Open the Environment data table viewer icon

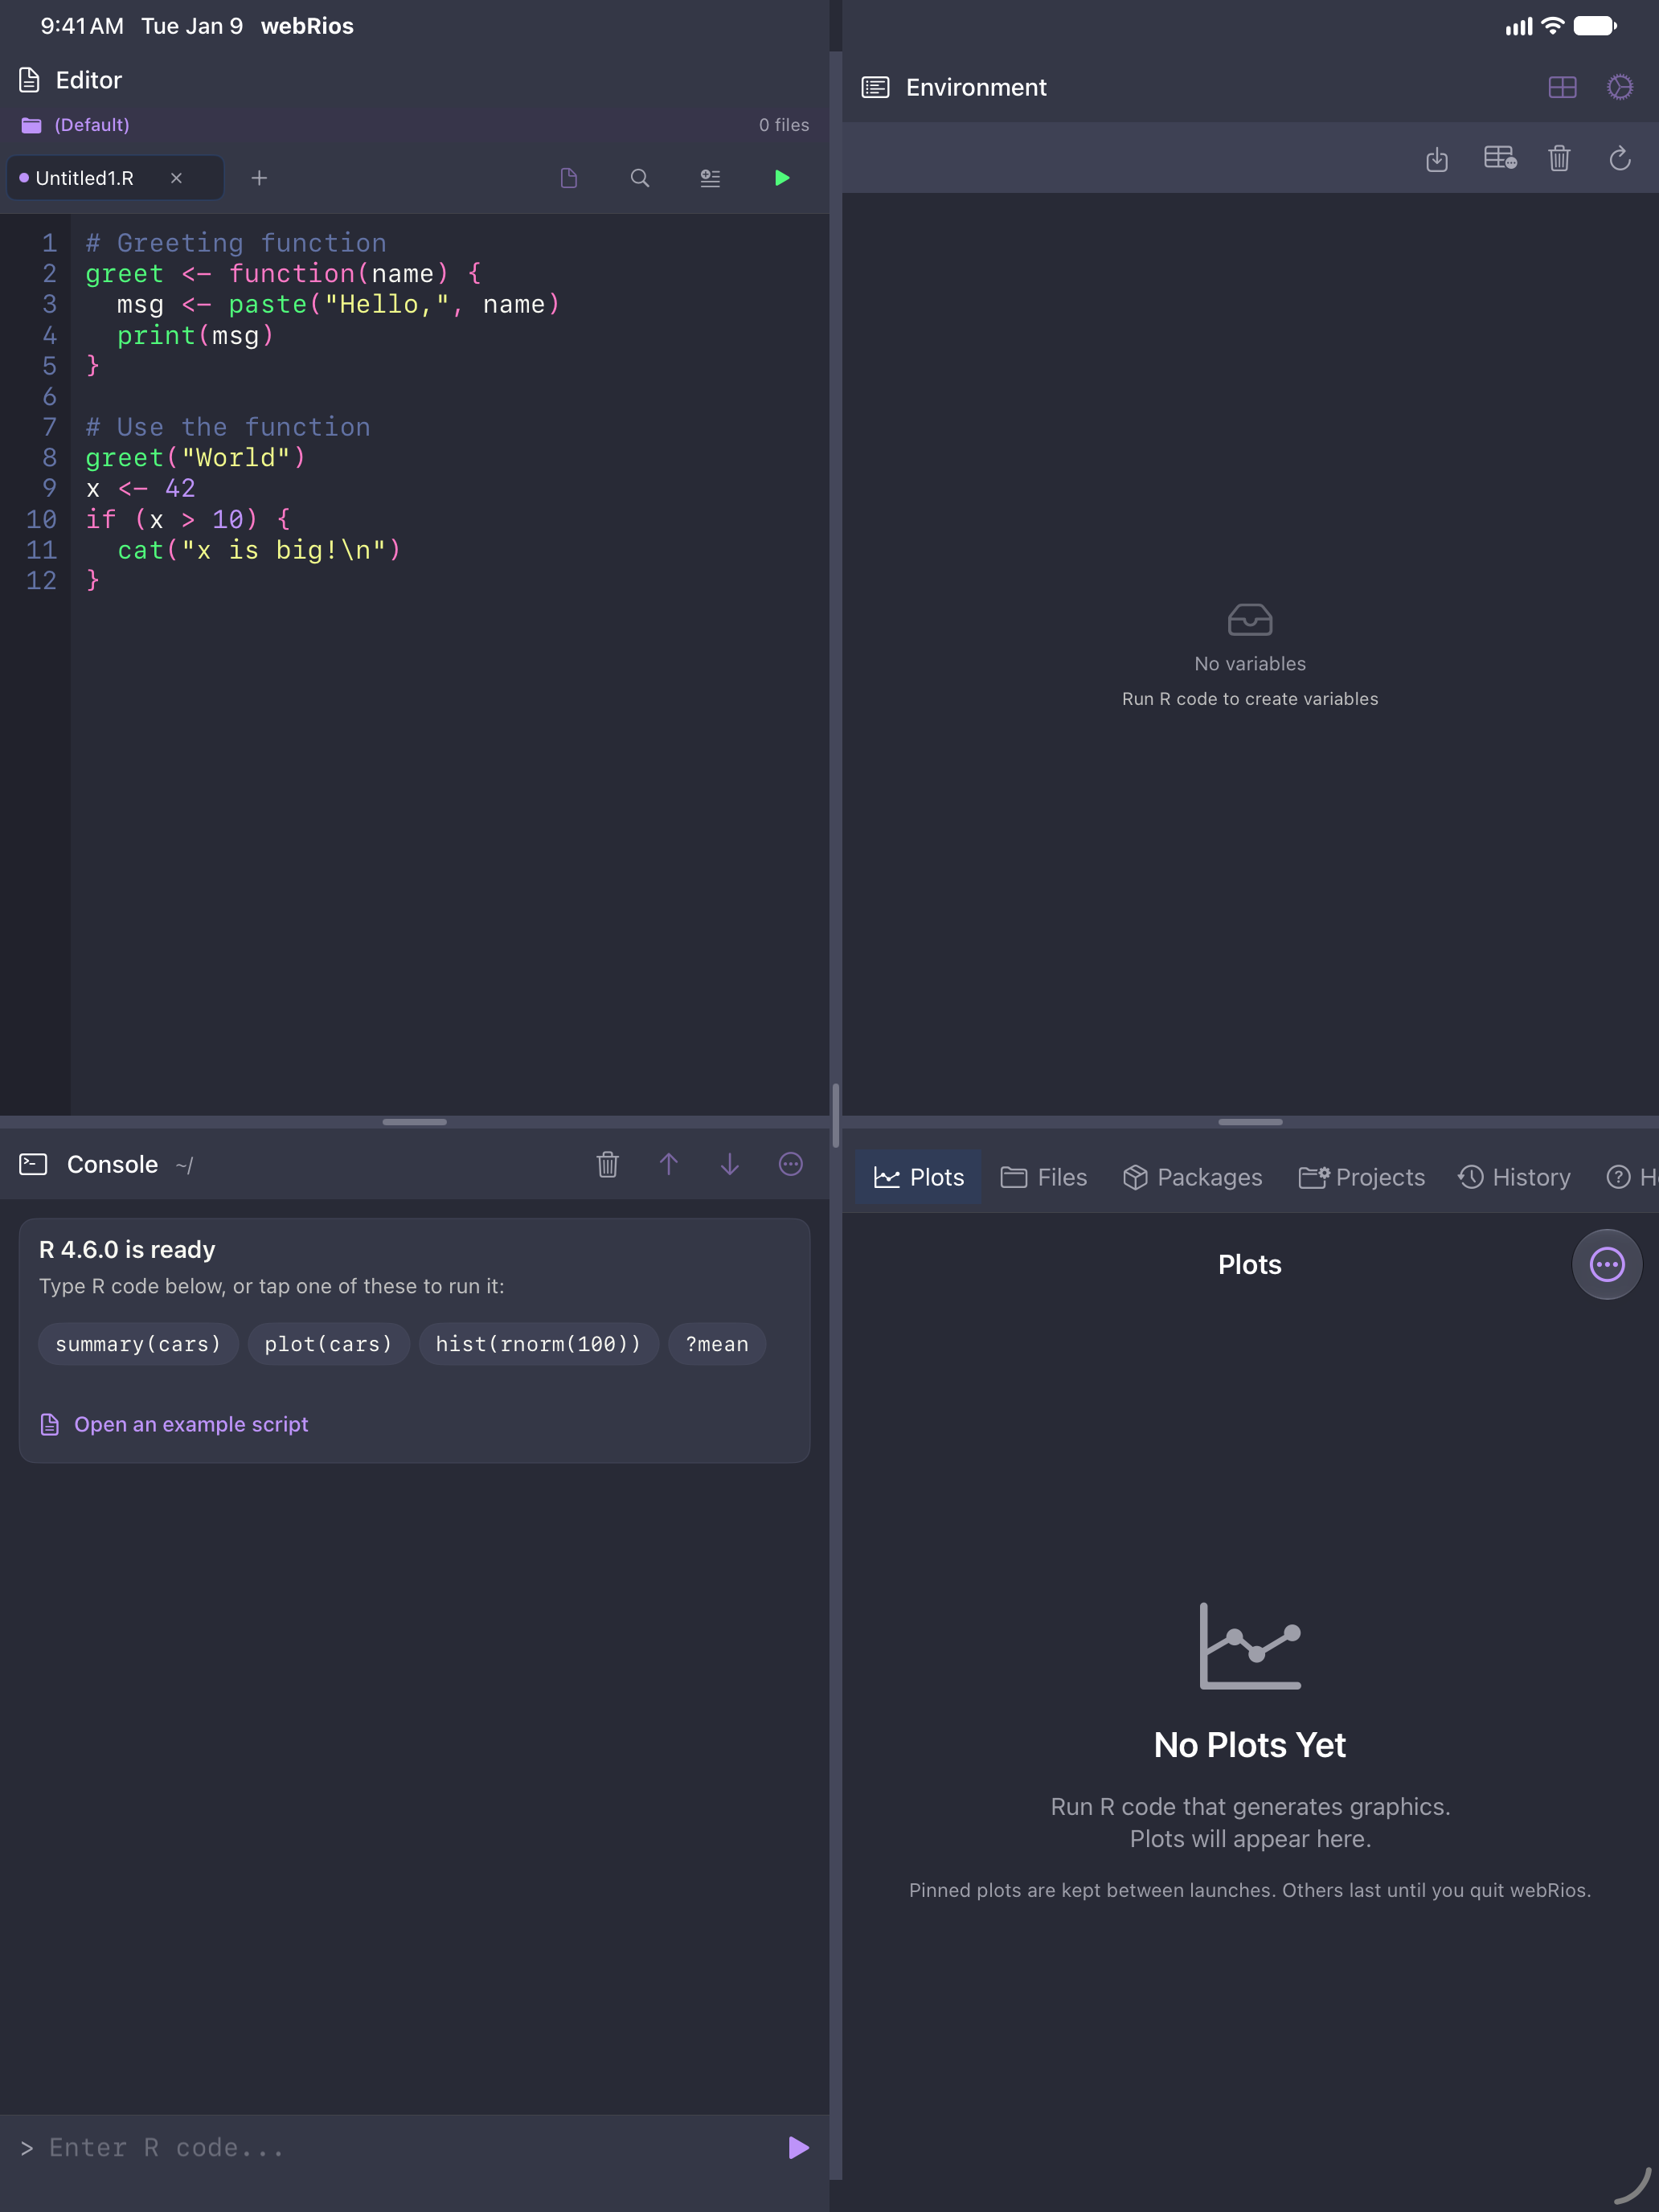click(x=1500, y=158)
